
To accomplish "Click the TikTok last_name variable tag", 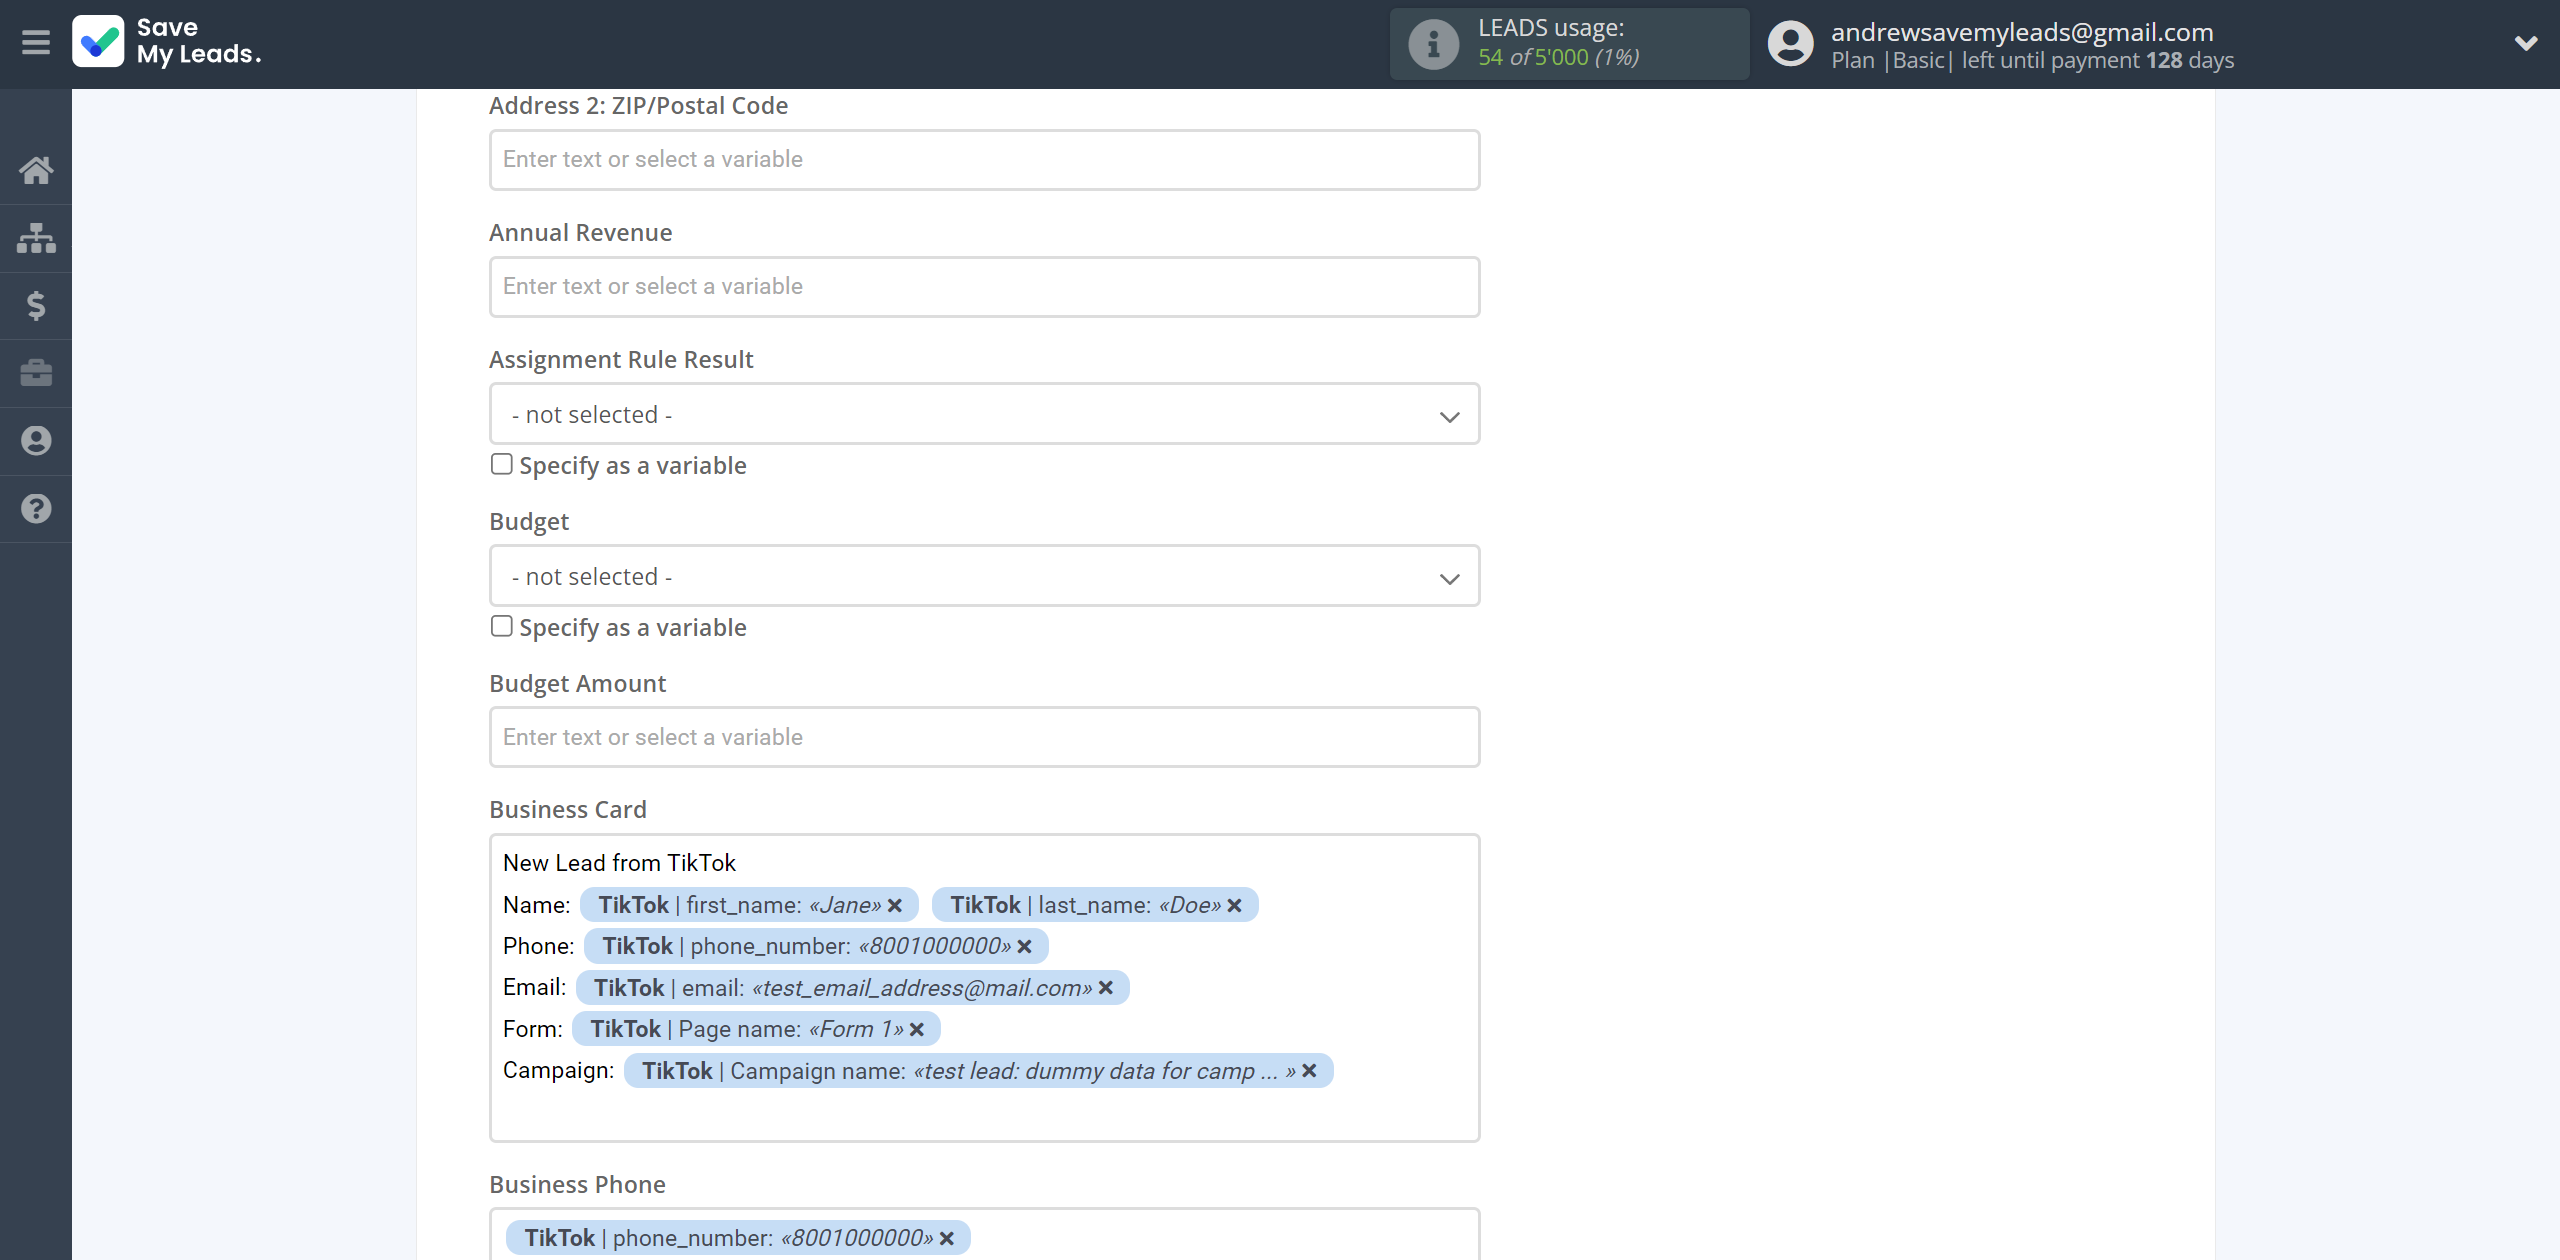I will tap(1095, 905).
